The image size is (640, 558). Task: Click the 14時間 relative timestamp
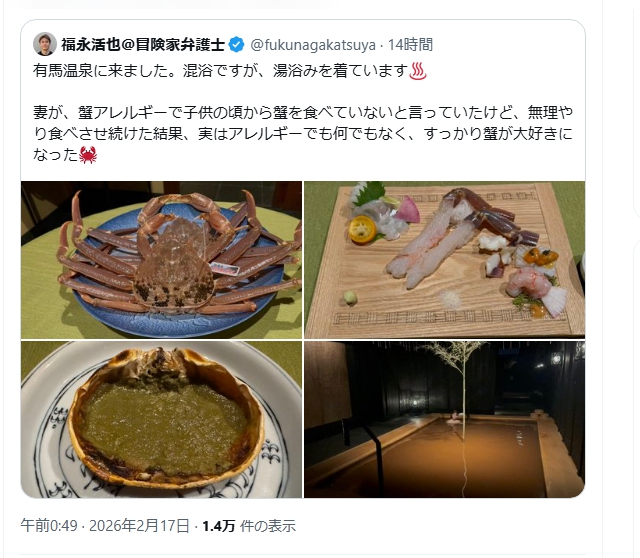point(410,44)
